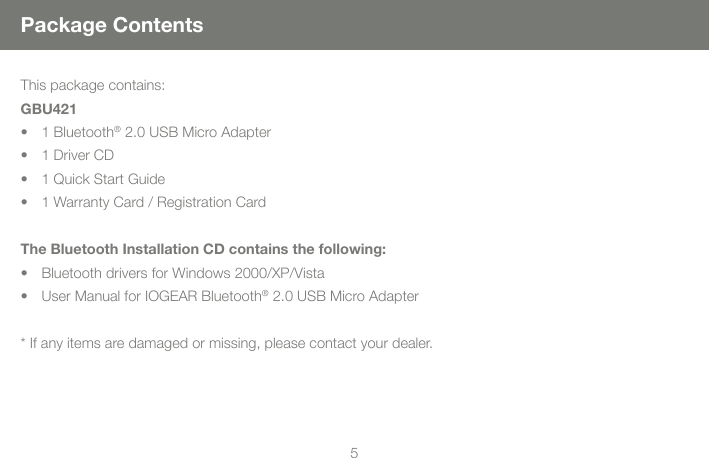Click the "Package Contents" page heading

(112, 25)
